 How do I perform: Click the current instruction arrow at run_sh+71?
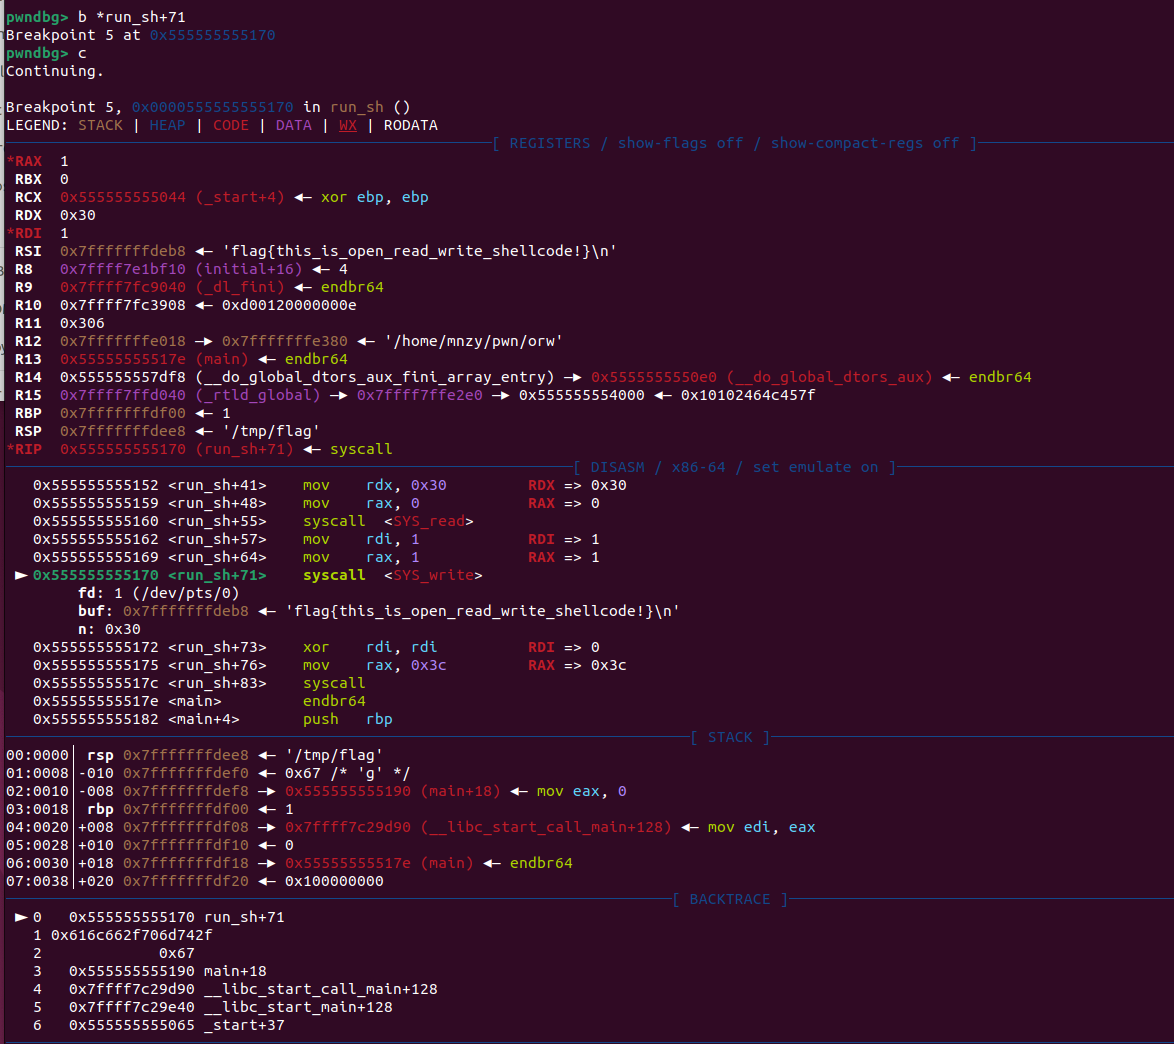(21, 574)
